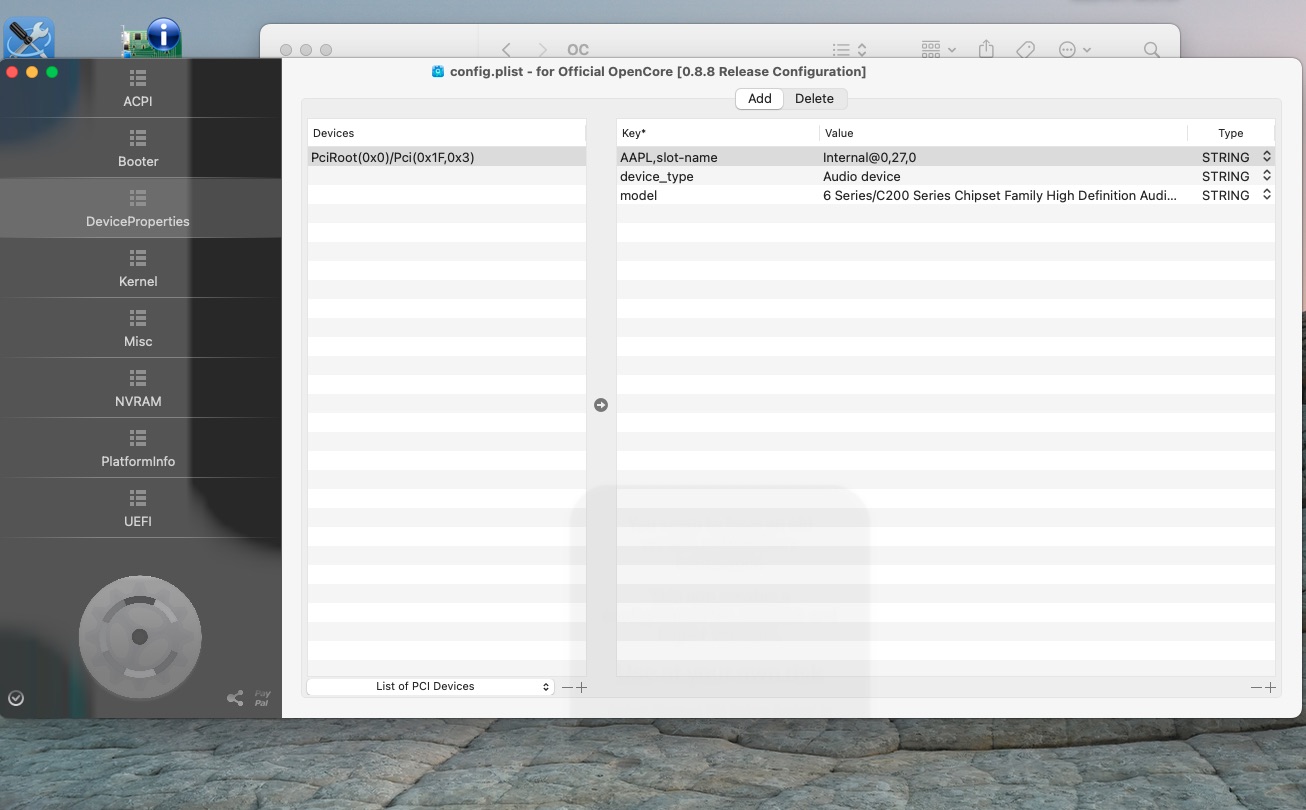The image size is (1306, 810).
Task: Open the NVRAM settings section
Action: coord(138,388)
